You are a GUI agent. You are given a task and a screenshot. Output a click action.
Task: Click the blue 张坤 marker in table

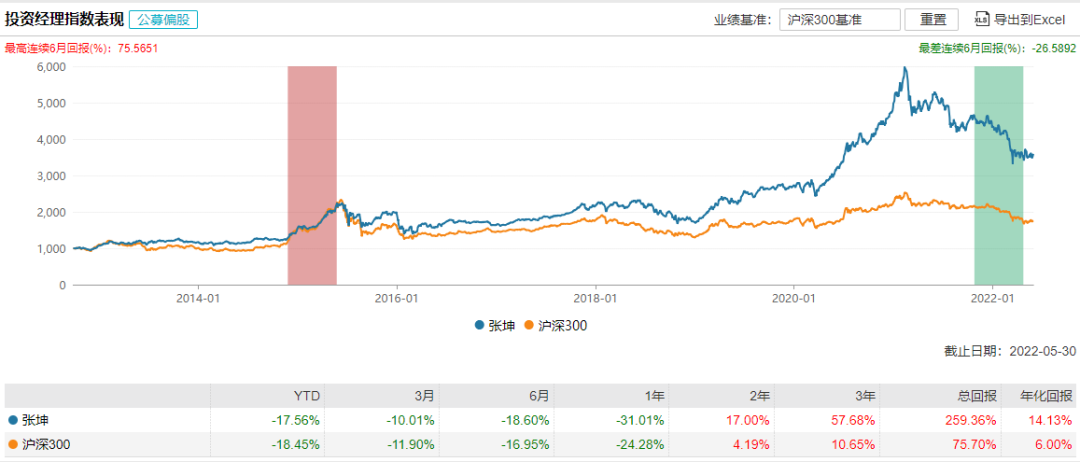[x=12, y=420]
